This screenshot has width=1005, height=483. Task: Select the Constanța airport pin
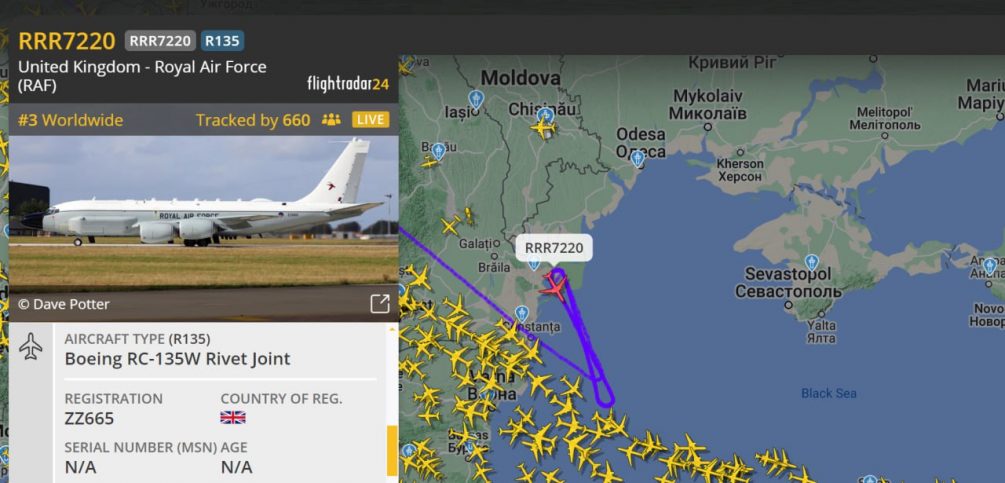click(522, 314)
